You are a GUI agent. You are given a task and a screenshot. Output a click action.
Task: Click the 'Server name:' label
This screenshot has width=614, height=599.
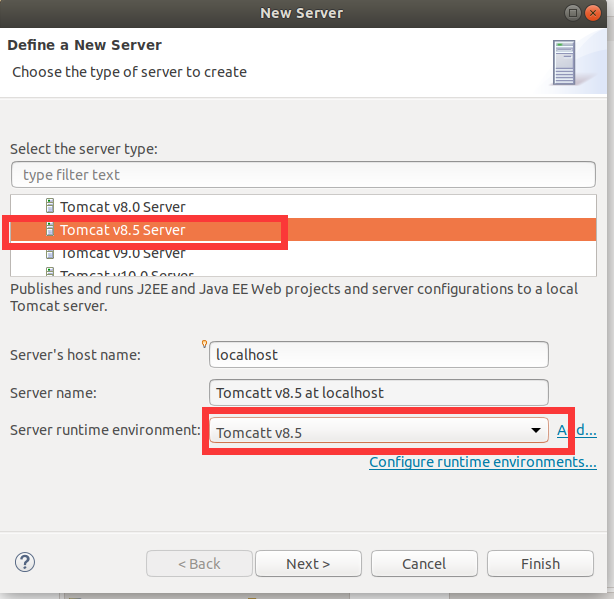53,393
